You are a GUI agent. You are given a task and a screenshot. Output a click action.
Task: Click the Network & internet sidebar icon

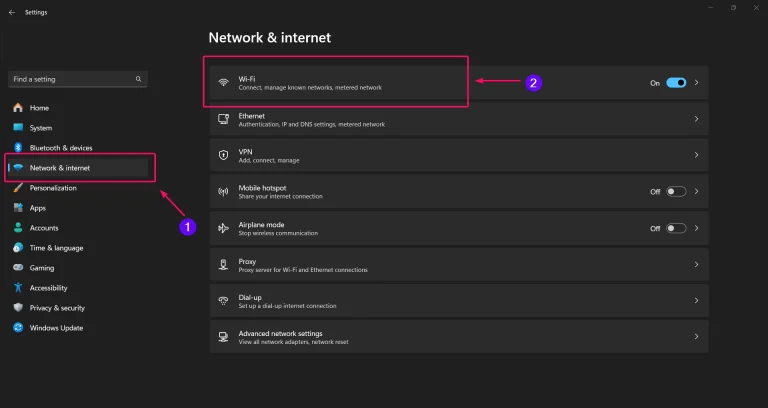(x=18, y=168)
